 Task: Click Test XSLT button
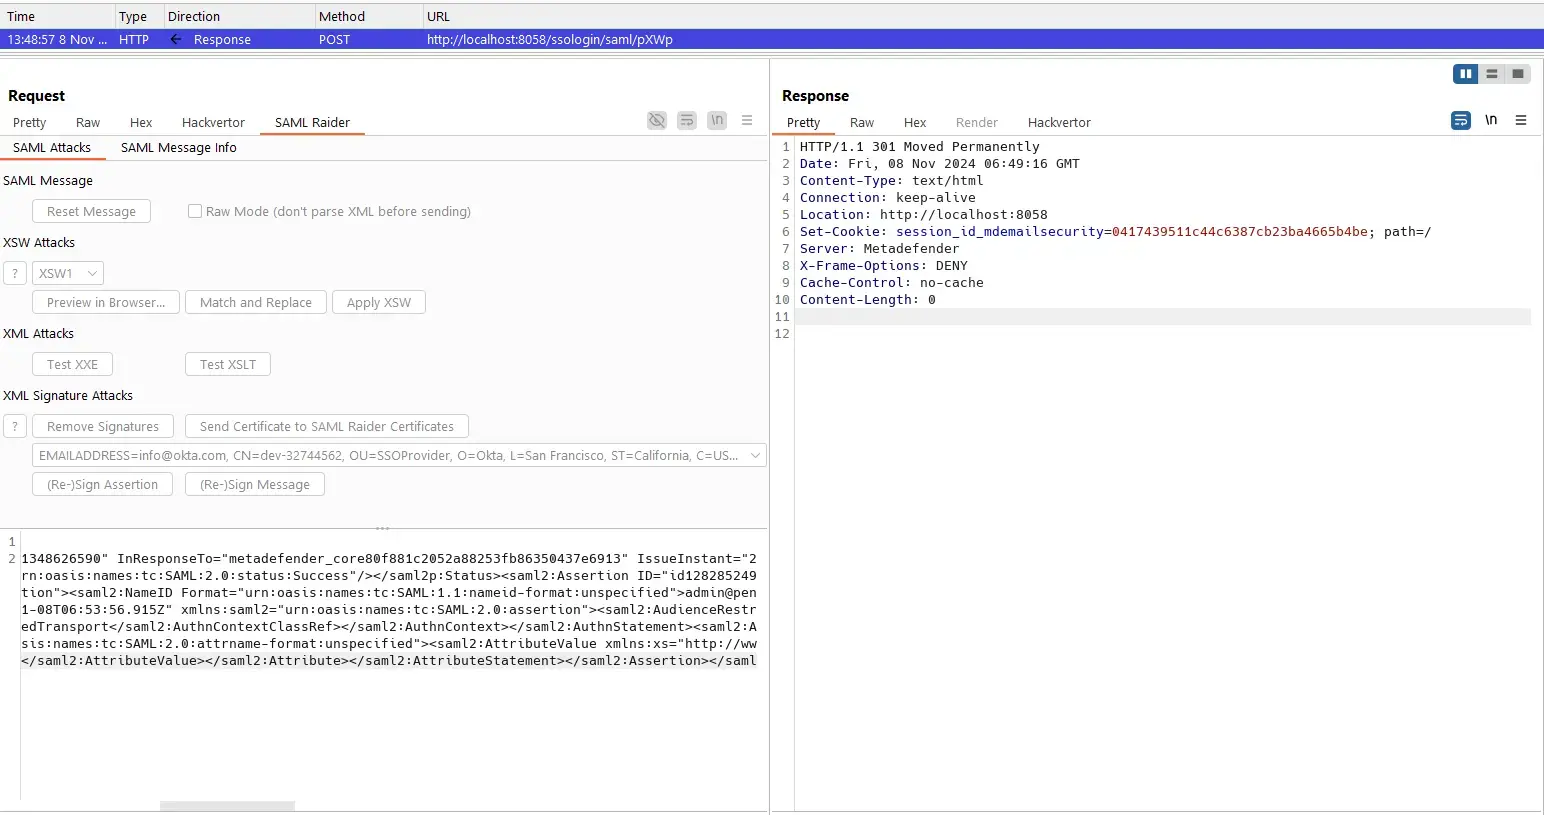228,364
